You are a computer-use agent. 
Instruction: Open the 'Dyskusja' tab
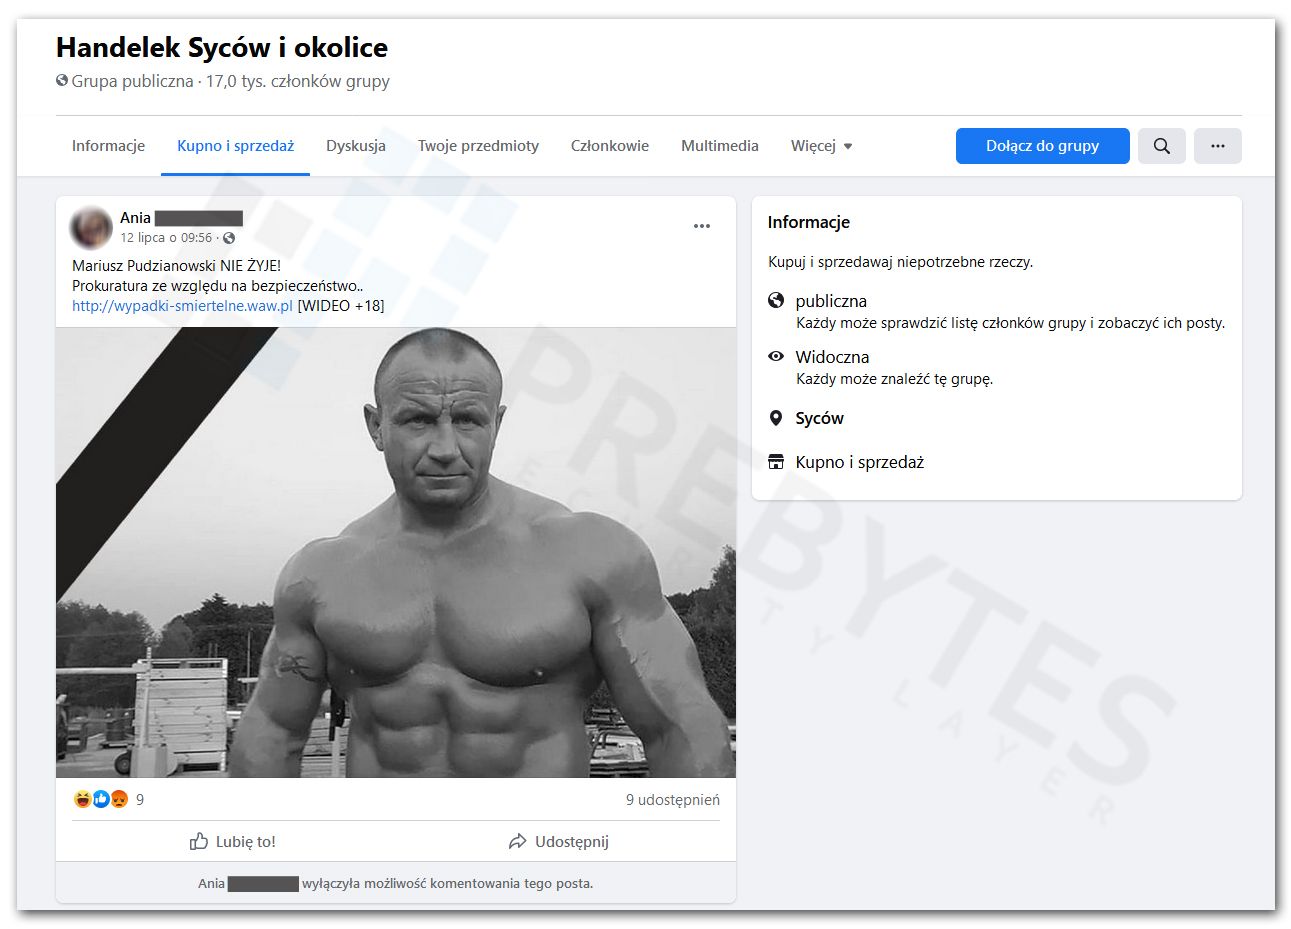(x=356, y=146)
